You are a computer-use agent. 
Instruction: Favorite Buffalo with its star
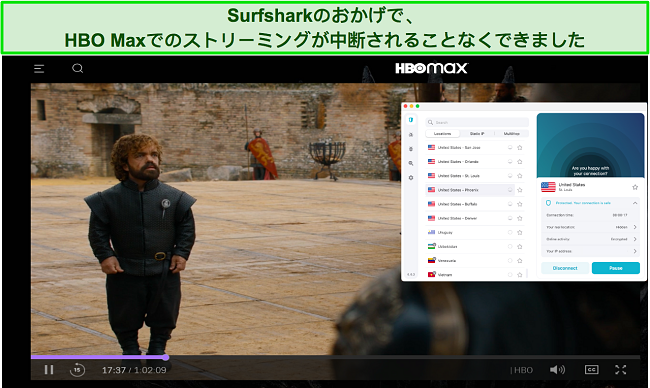click(520, 204)
